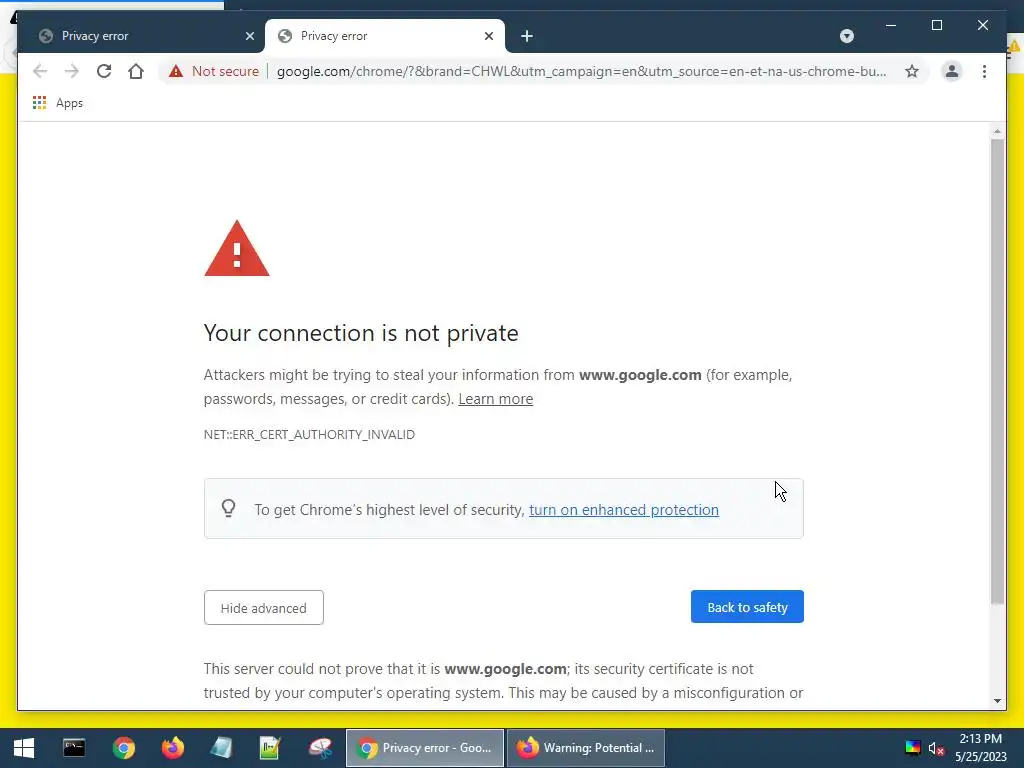Viewport: 1024px width, 768px height.
Task: Click the NET::ERR_CERT_AUTHORITY_INVALID error code
Action: [309, 434]
